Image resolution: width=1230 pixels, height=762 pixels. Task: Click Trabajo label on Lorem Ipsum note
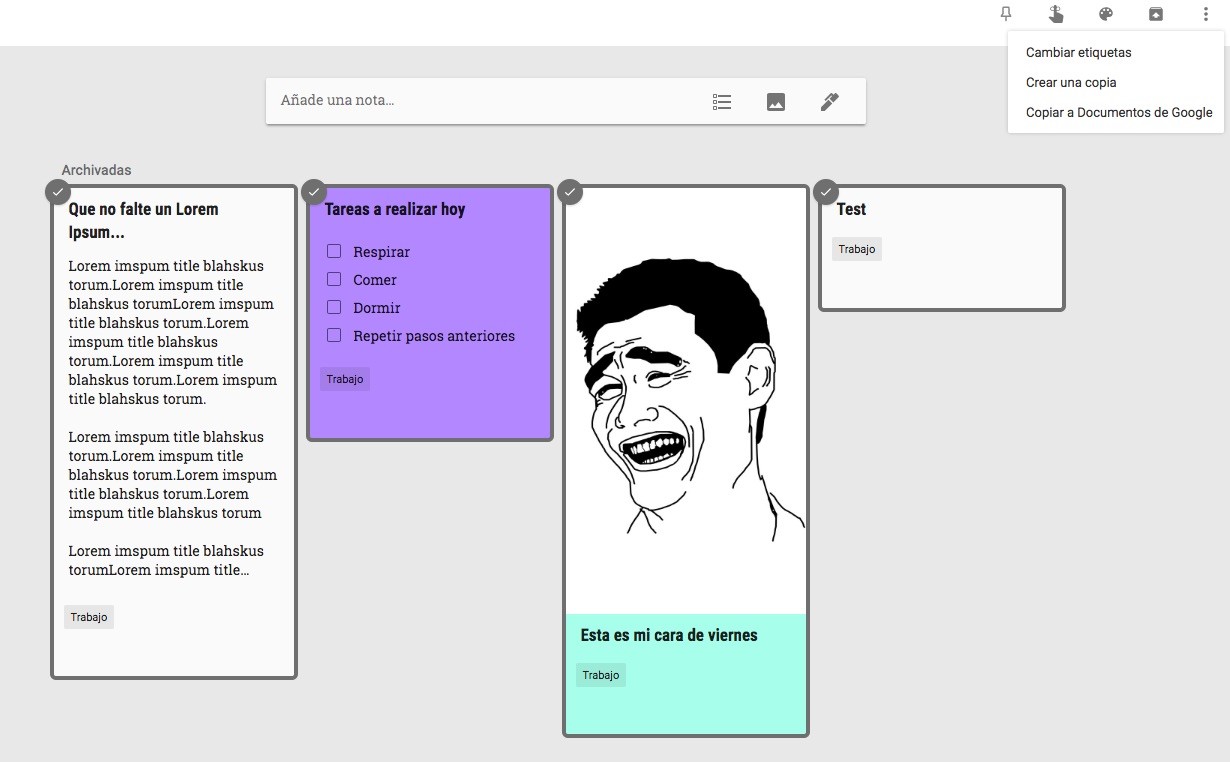pos(89,617)
